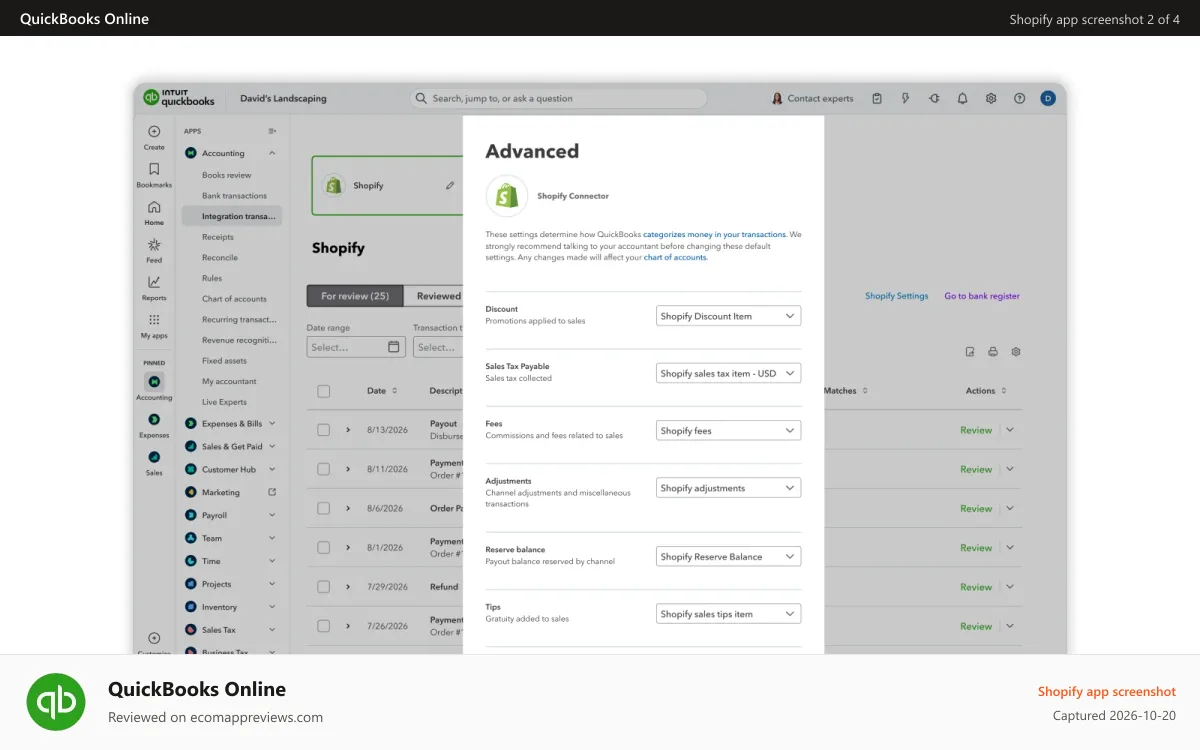
Task: Click Review for the 8/11/2026 transaction
Action: click(976, 469)
